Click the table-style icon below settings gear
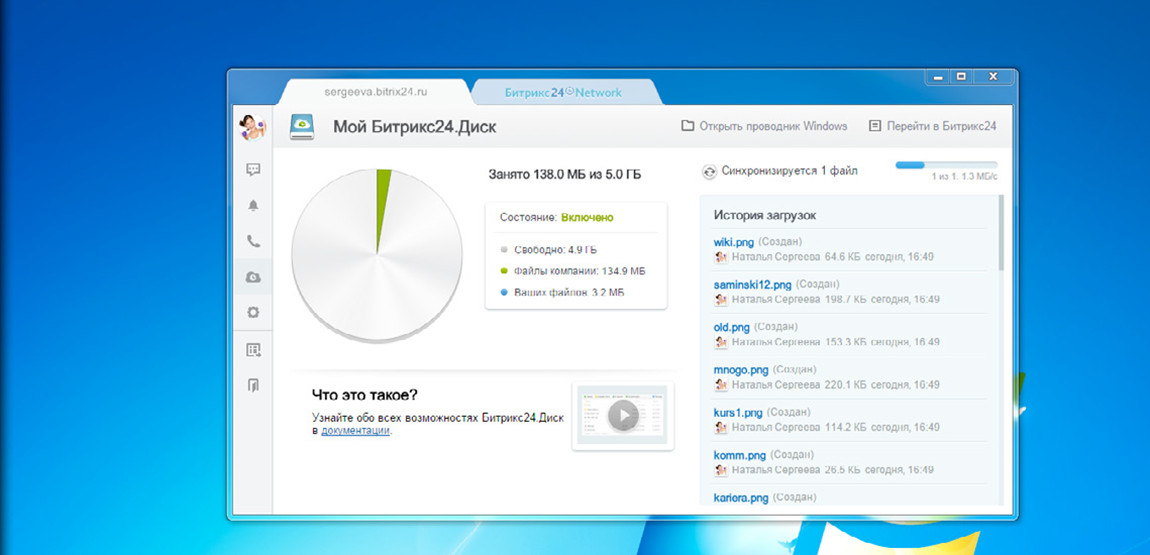Screen dimensions: 1150x555 tap(253, 350)
